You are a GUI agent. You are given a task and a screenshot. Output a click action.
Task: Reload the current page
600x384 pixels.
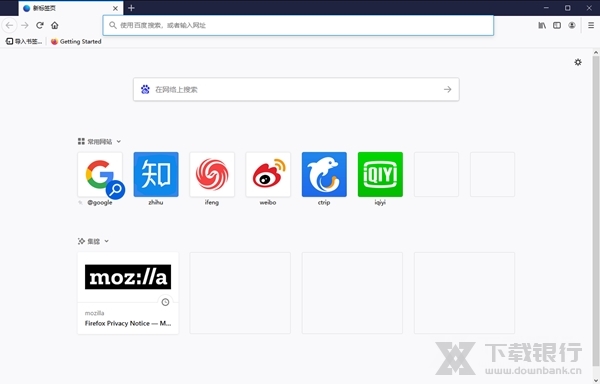40,25
